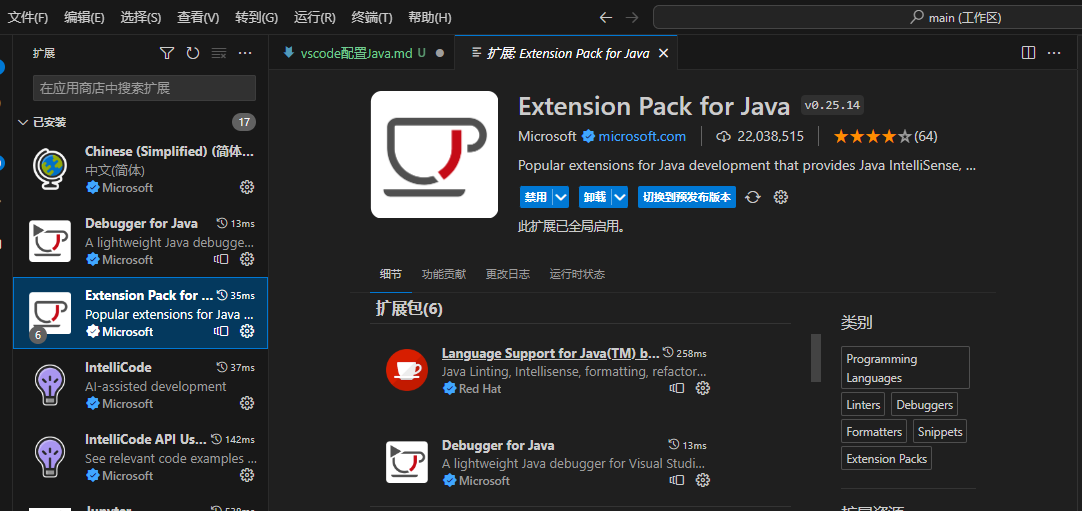This screenshot has height=511, width=1082.
Task: Go forward with the navigation arrow
Action: click(x=631, y=17)
